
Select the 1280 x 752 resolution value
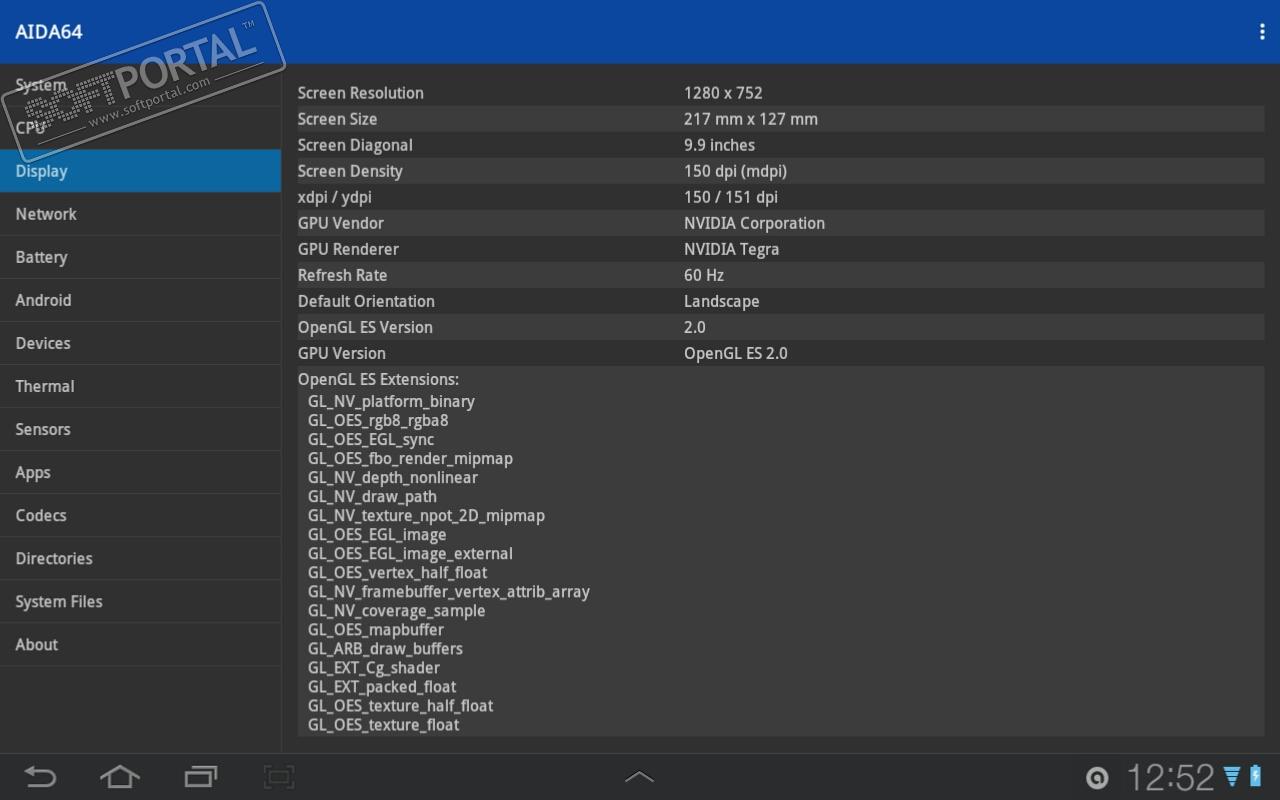pos(723,93)
